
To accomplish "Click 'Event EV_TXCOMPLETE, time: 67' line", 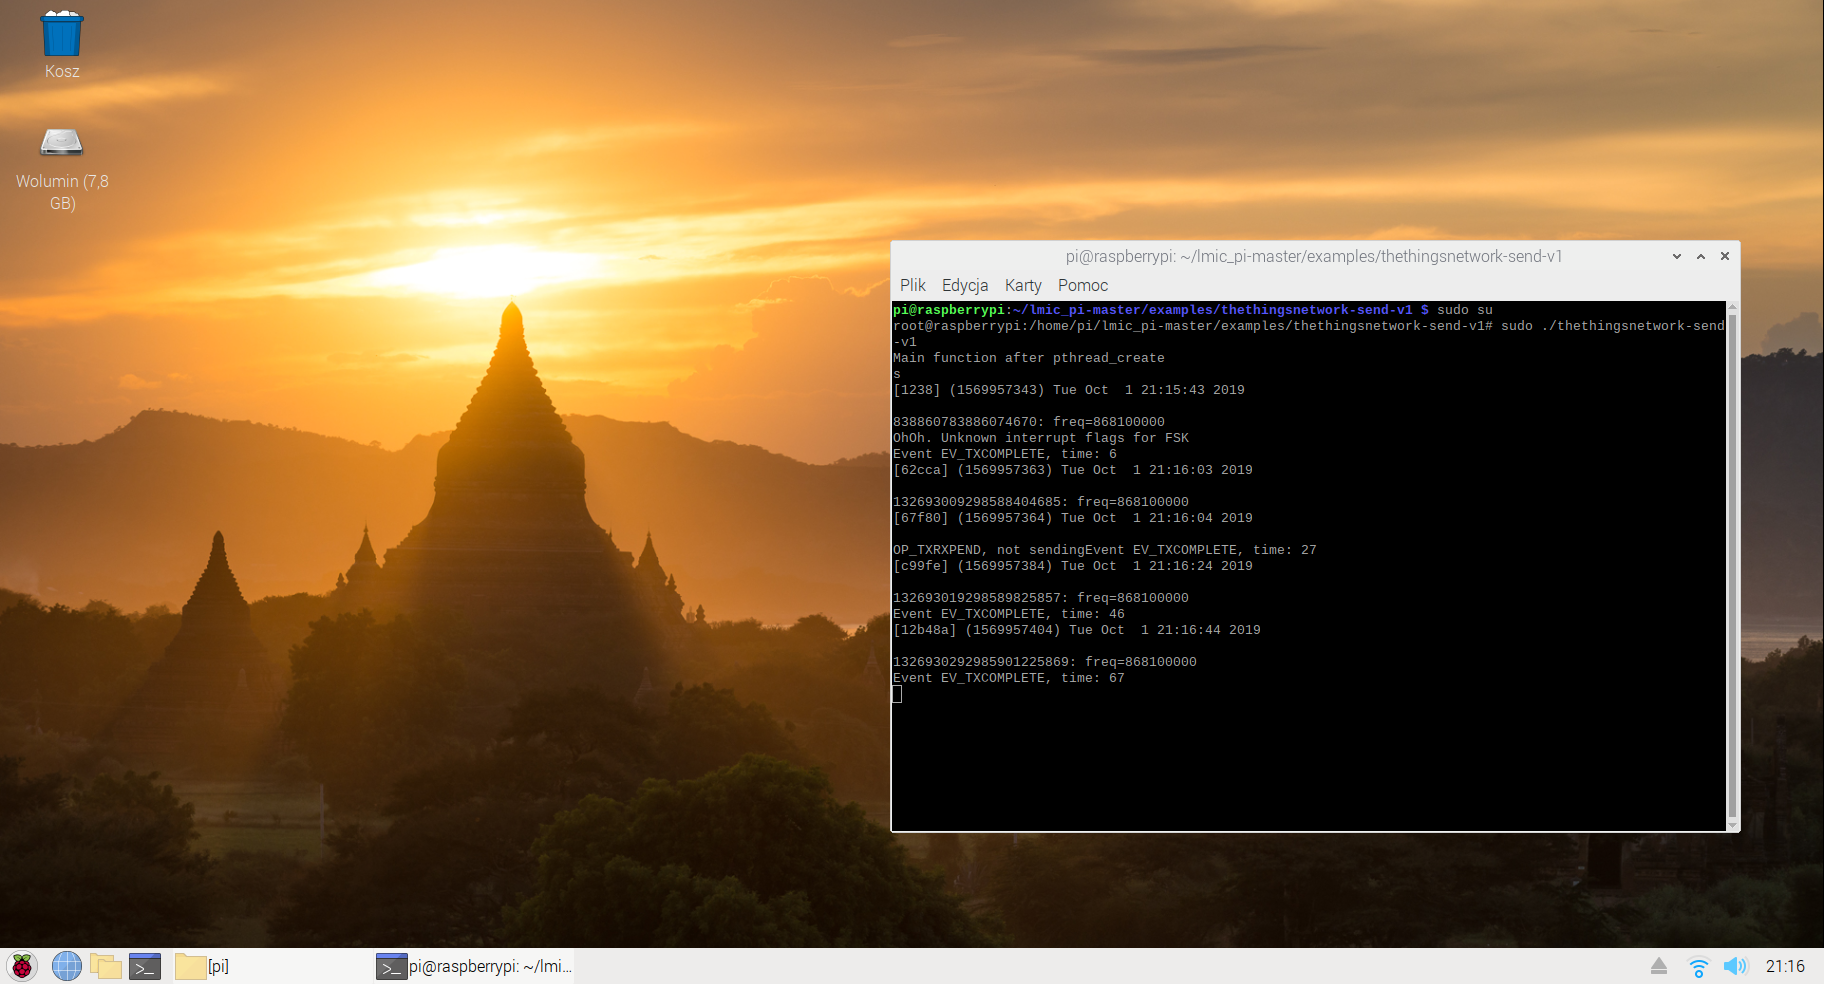I will click(x=1009, y=678).
